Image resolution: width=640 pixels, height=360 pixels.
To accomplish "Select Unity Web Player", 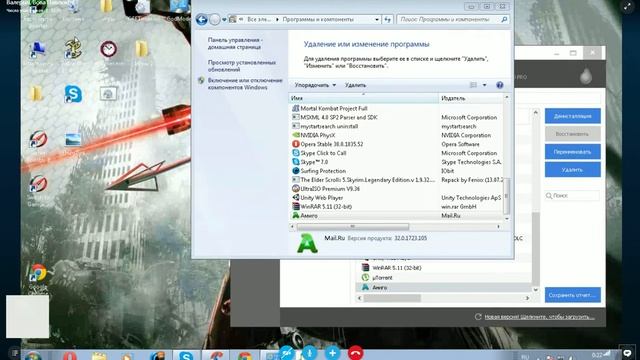I will [x=322, y=198].
